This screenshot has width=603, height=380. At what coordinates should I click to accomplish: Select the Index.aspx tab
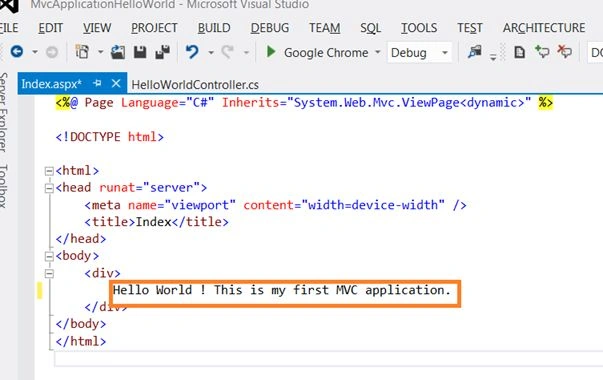(51, 83)
